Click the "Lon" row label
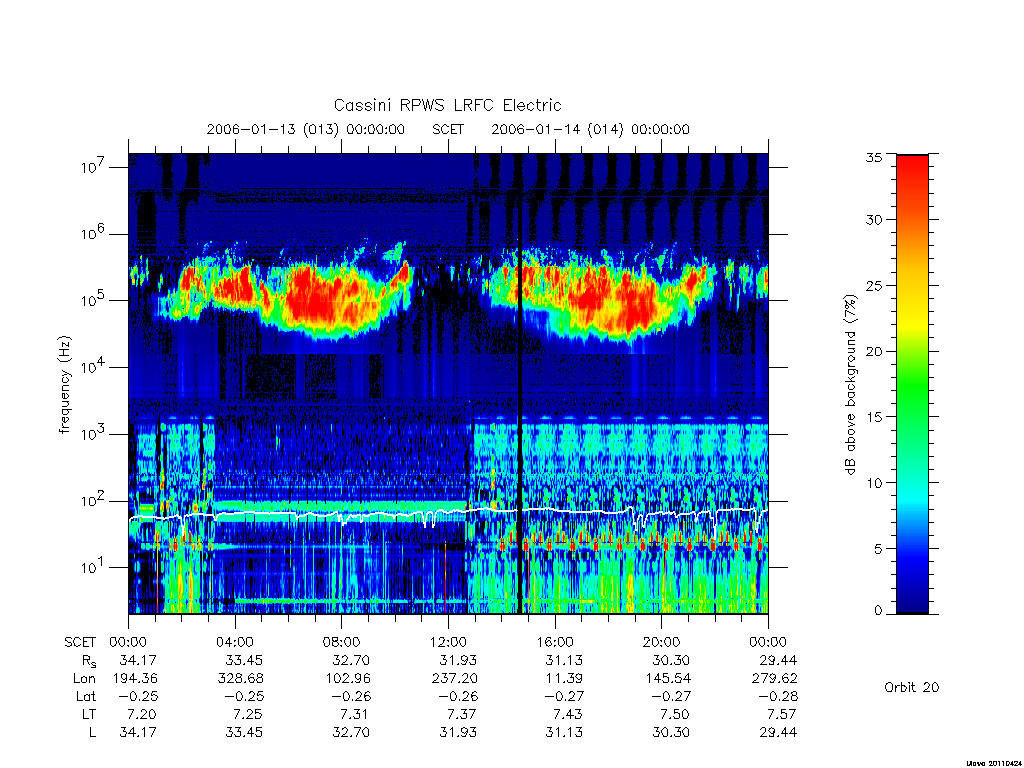The image size is (1024, 768). click(84, 679)
